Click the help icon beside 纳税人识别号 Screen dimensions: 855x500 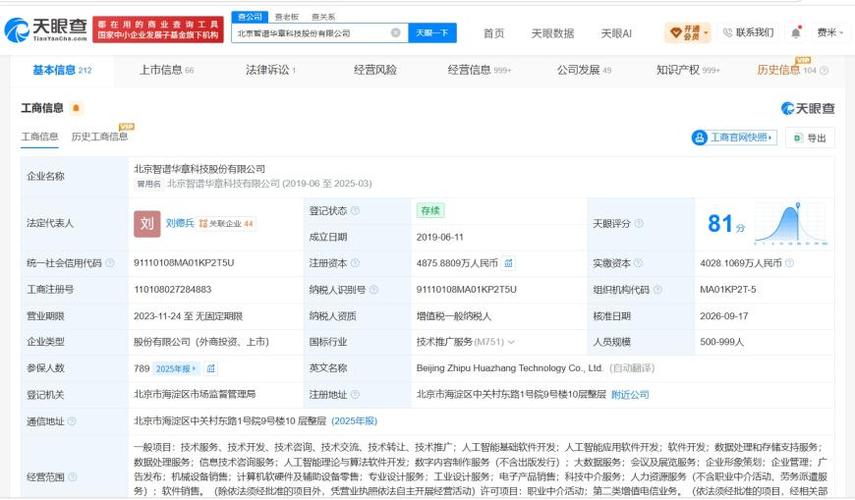point(374,290)
